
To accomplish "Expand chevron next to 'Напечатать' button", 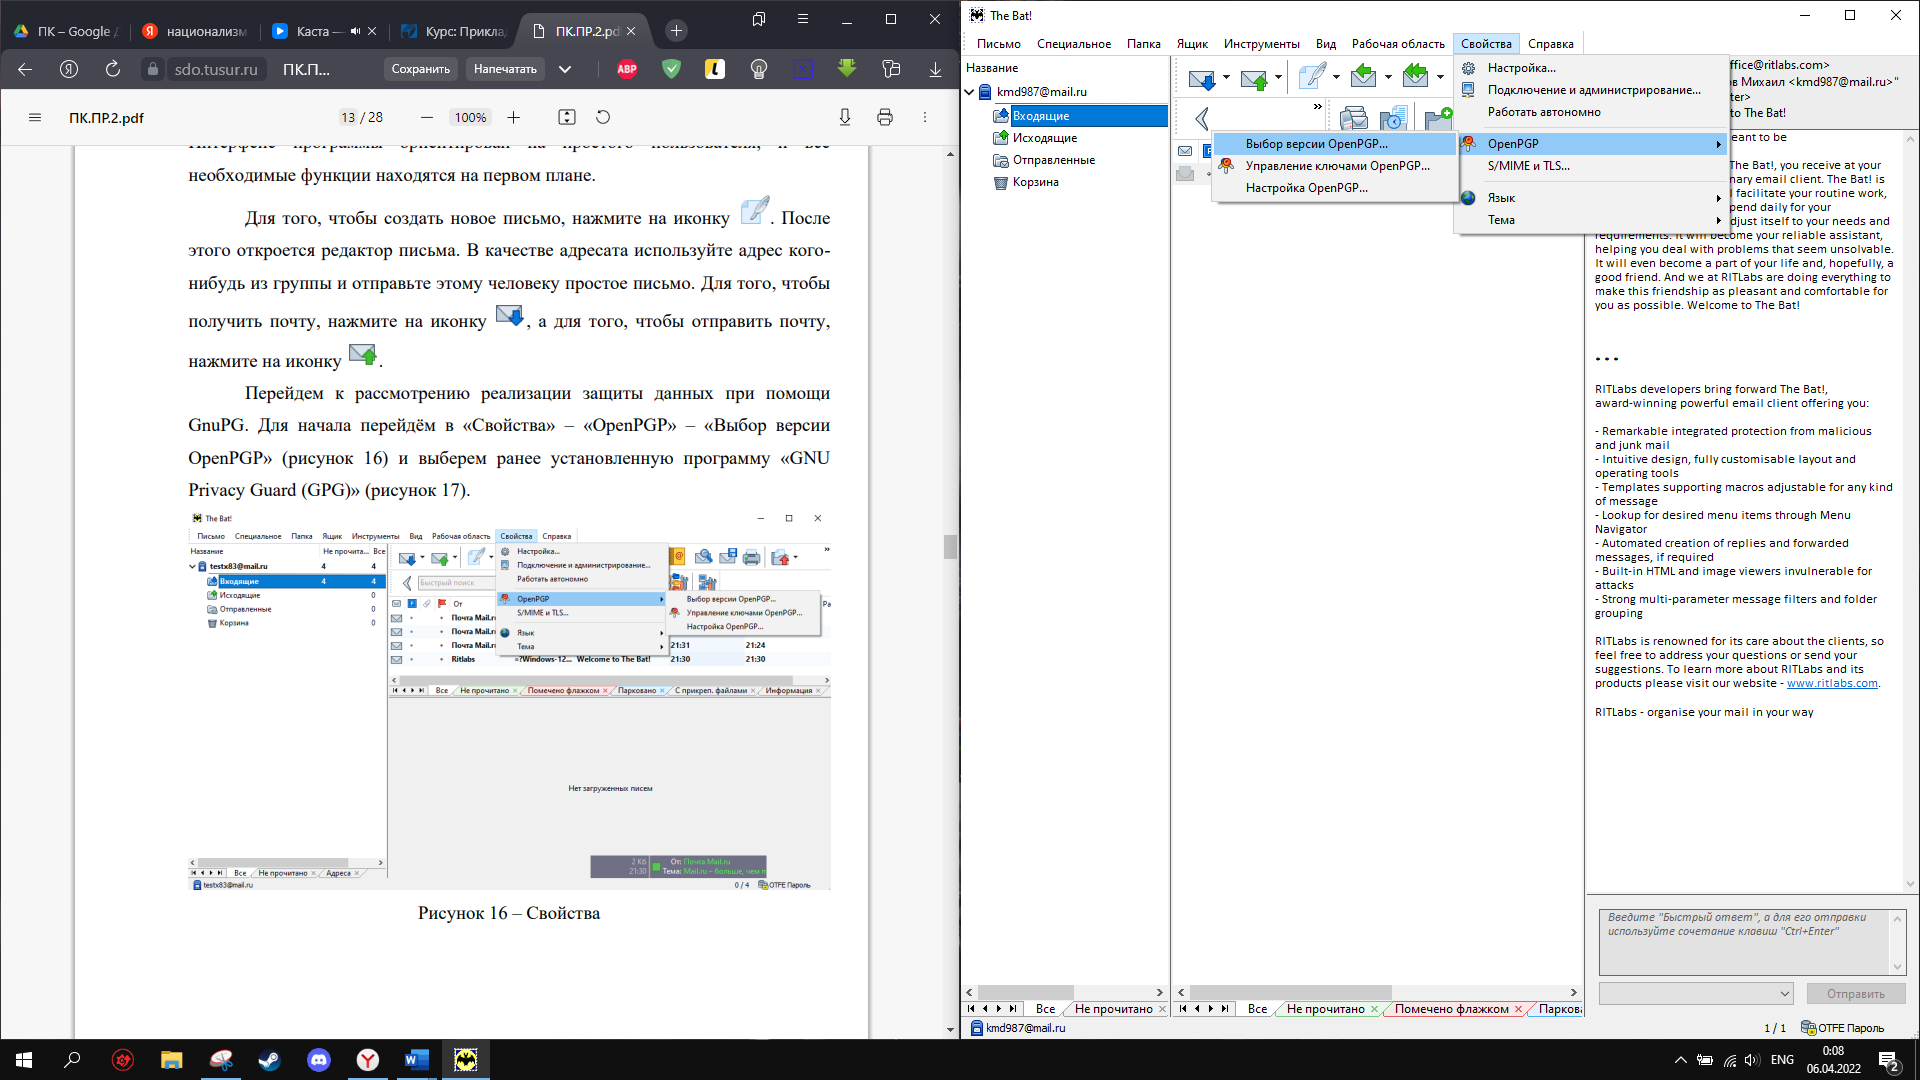I will [x=565, y=69].
